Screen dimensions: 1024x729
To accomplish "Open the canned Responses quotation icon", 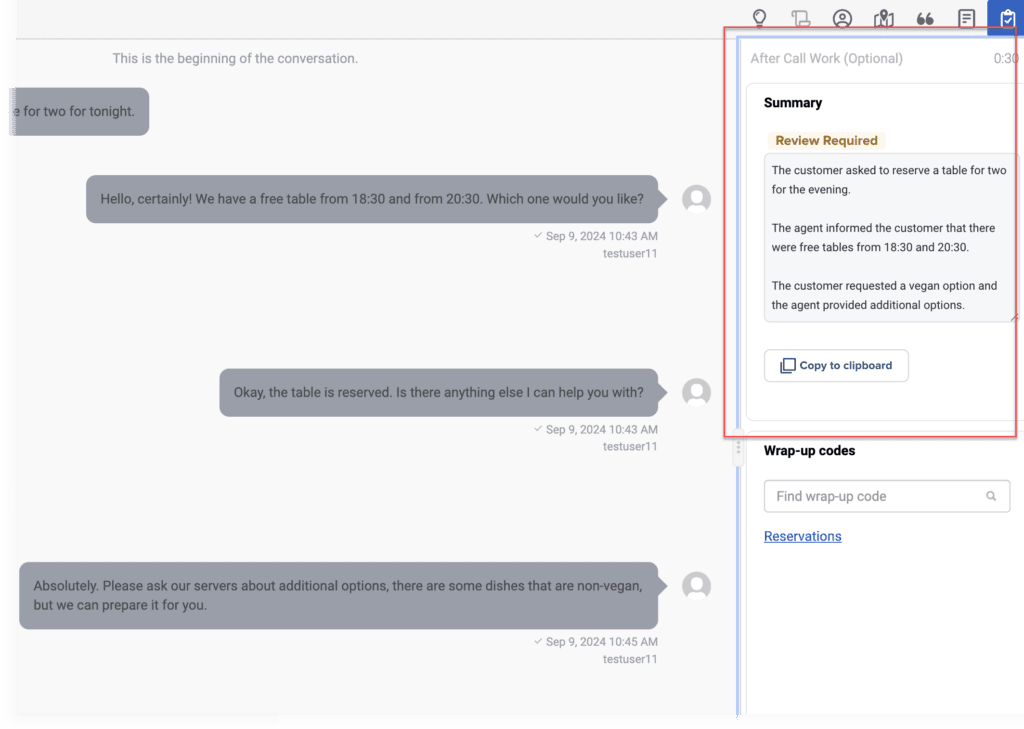I will coord(924,18).
